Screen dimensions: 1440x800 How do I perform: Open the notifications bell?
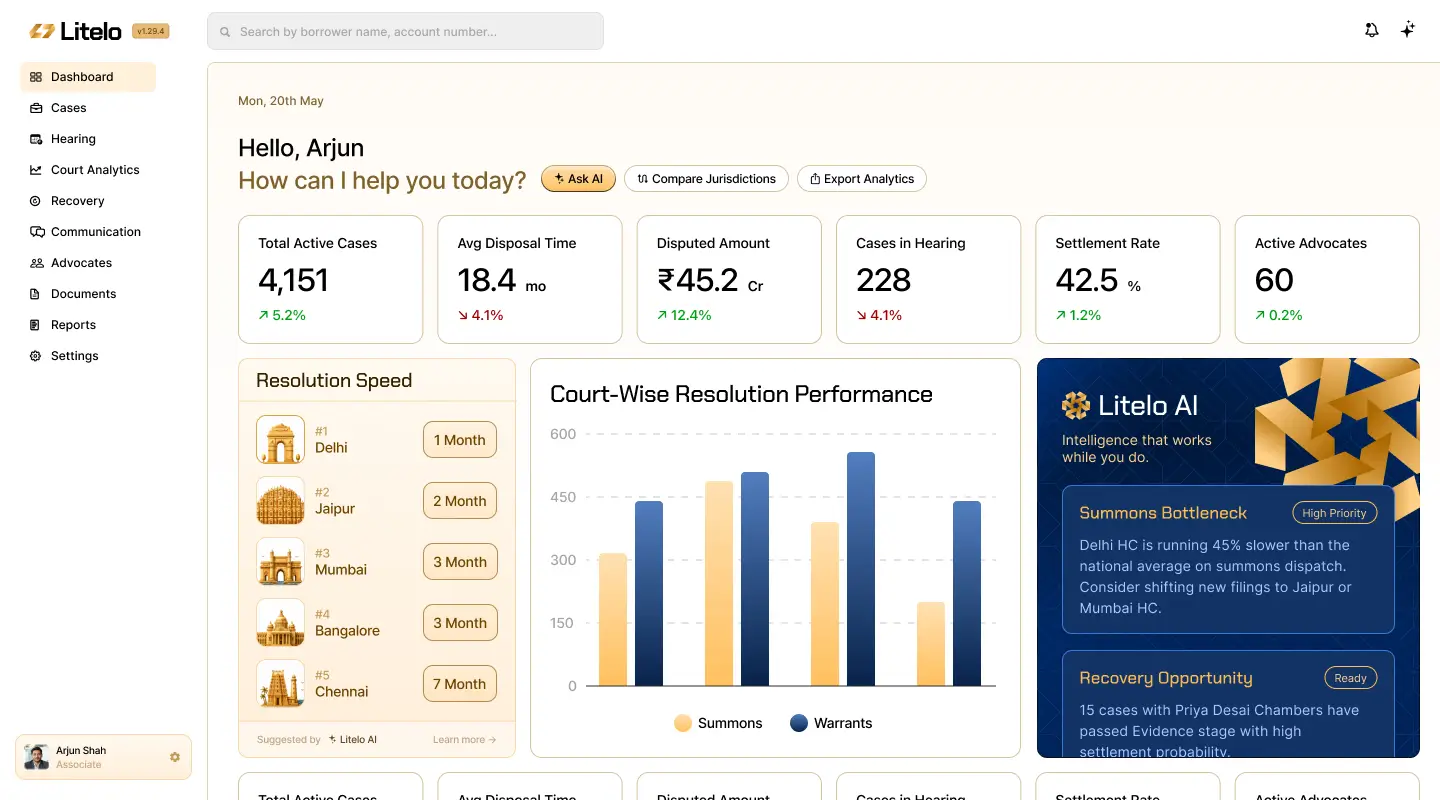click(1372, 30)
